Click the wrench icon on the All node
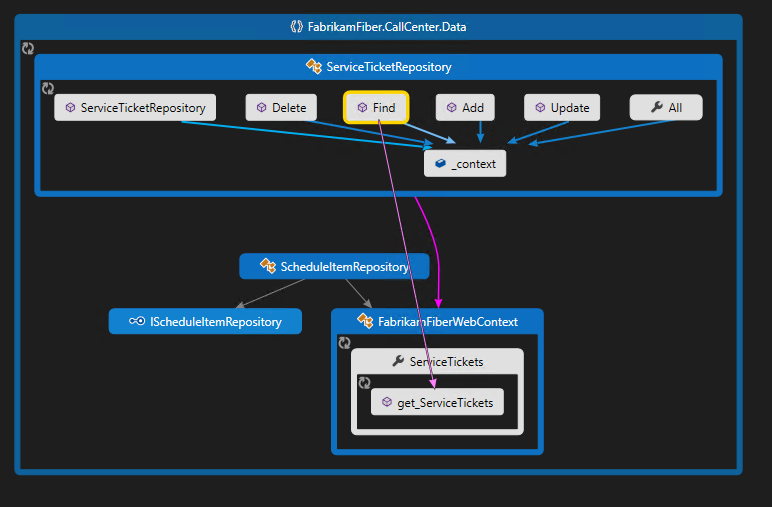772x507 pixels. pos(656,108)
